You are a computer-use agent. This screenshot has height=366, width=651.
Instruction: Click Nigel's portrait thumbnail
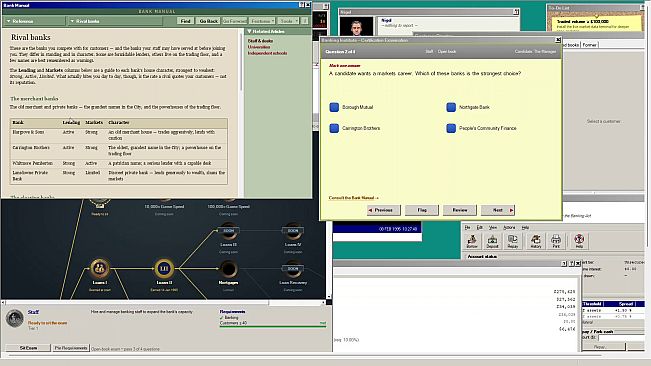pos(356,27)
